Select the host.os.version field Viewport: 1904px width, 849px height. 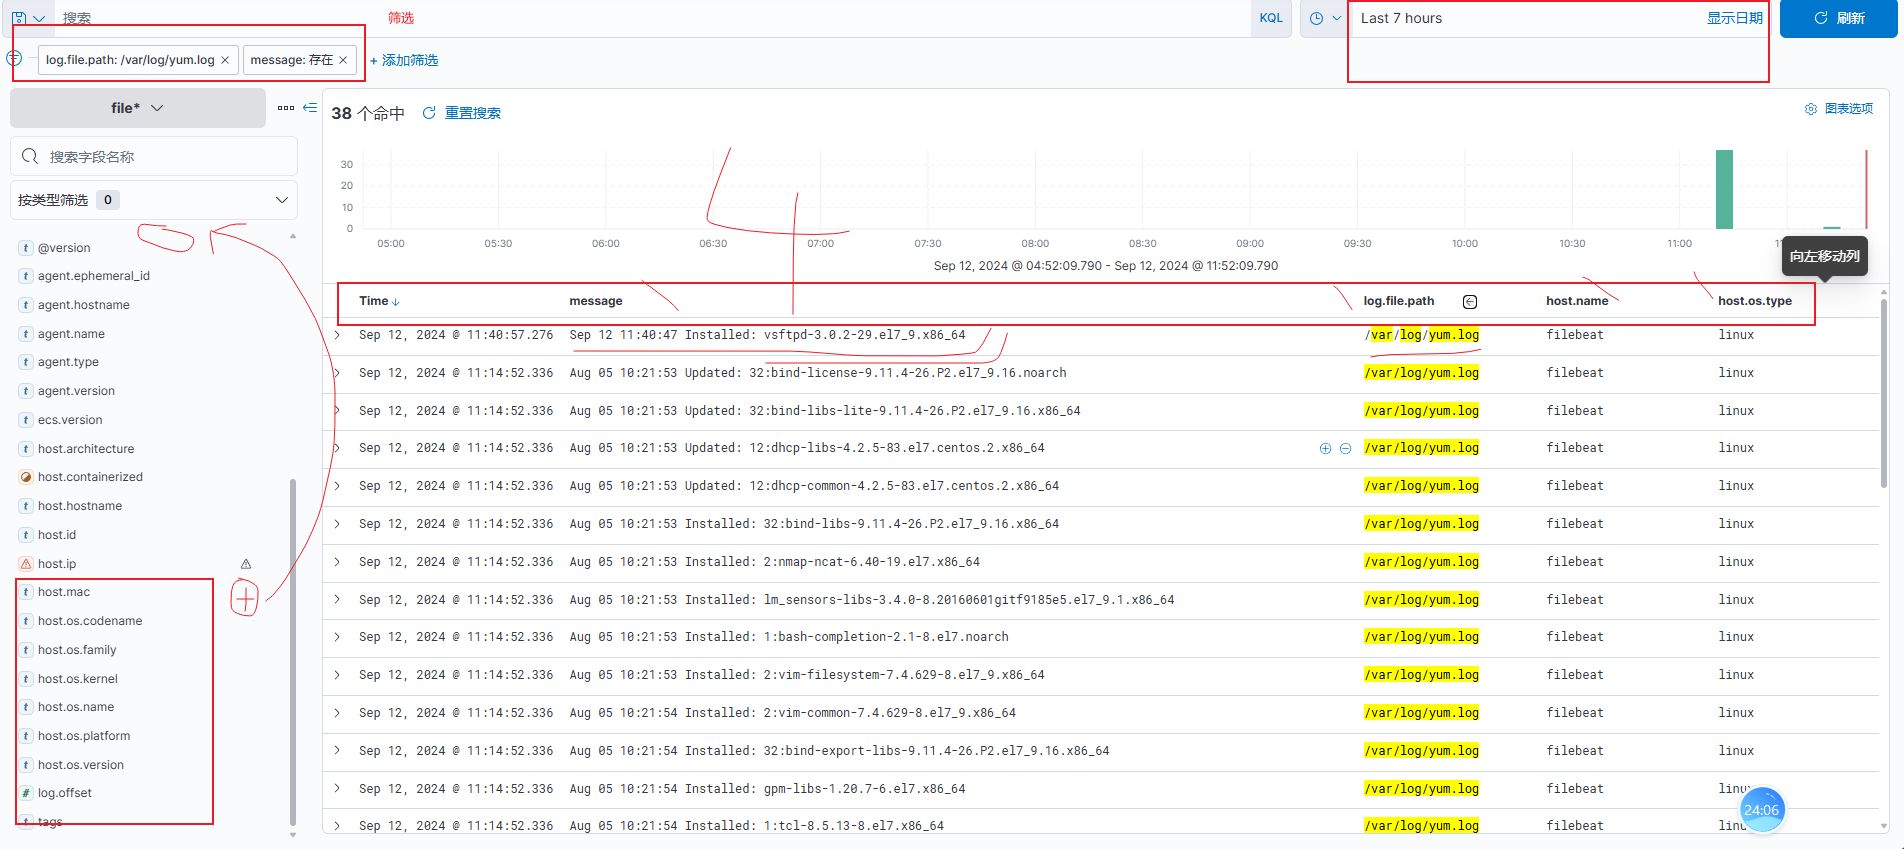click(81, 765)
